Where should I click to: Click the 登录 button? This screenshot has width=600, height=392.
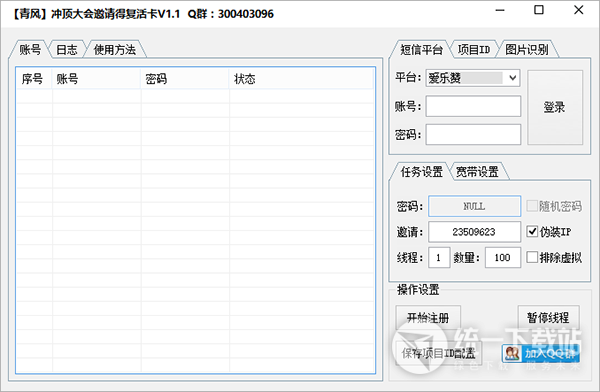coord(555,107)
